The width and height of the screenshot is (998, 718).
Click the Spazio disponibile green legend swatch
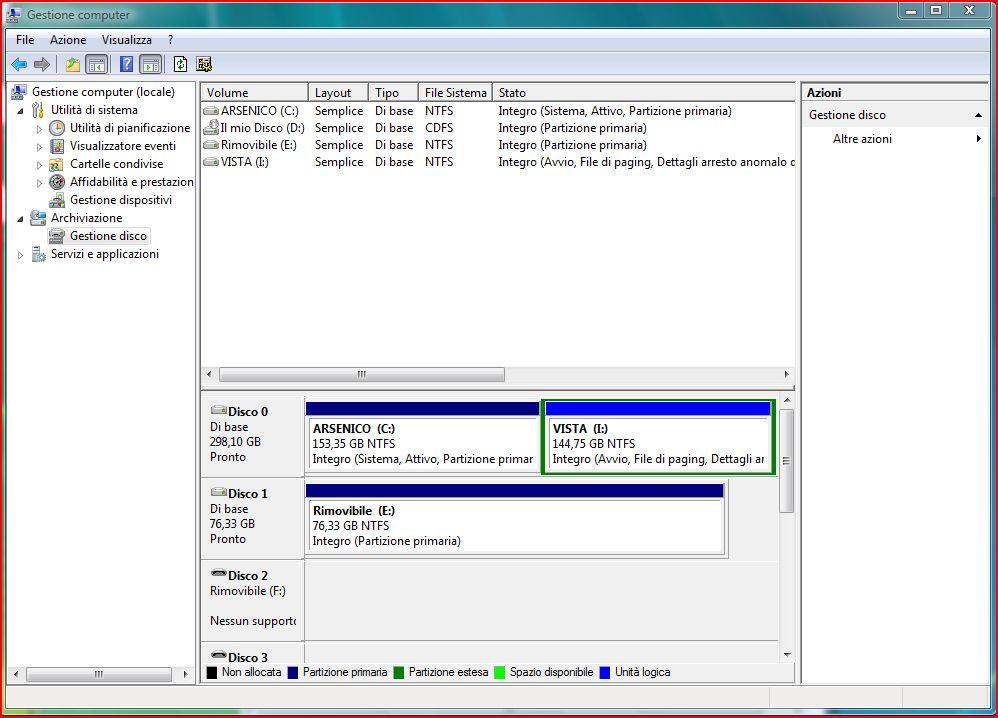(500, 672)
